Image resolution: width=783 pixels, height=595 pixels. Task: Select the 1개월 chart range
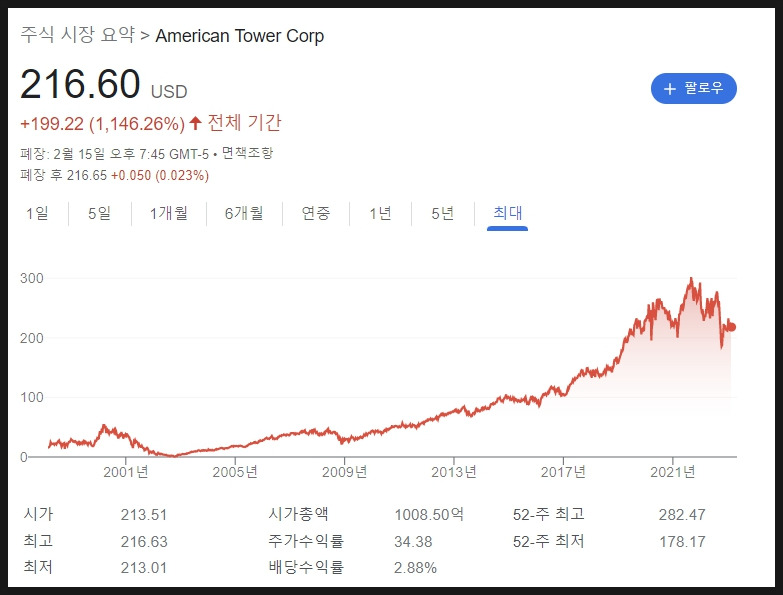169,213
